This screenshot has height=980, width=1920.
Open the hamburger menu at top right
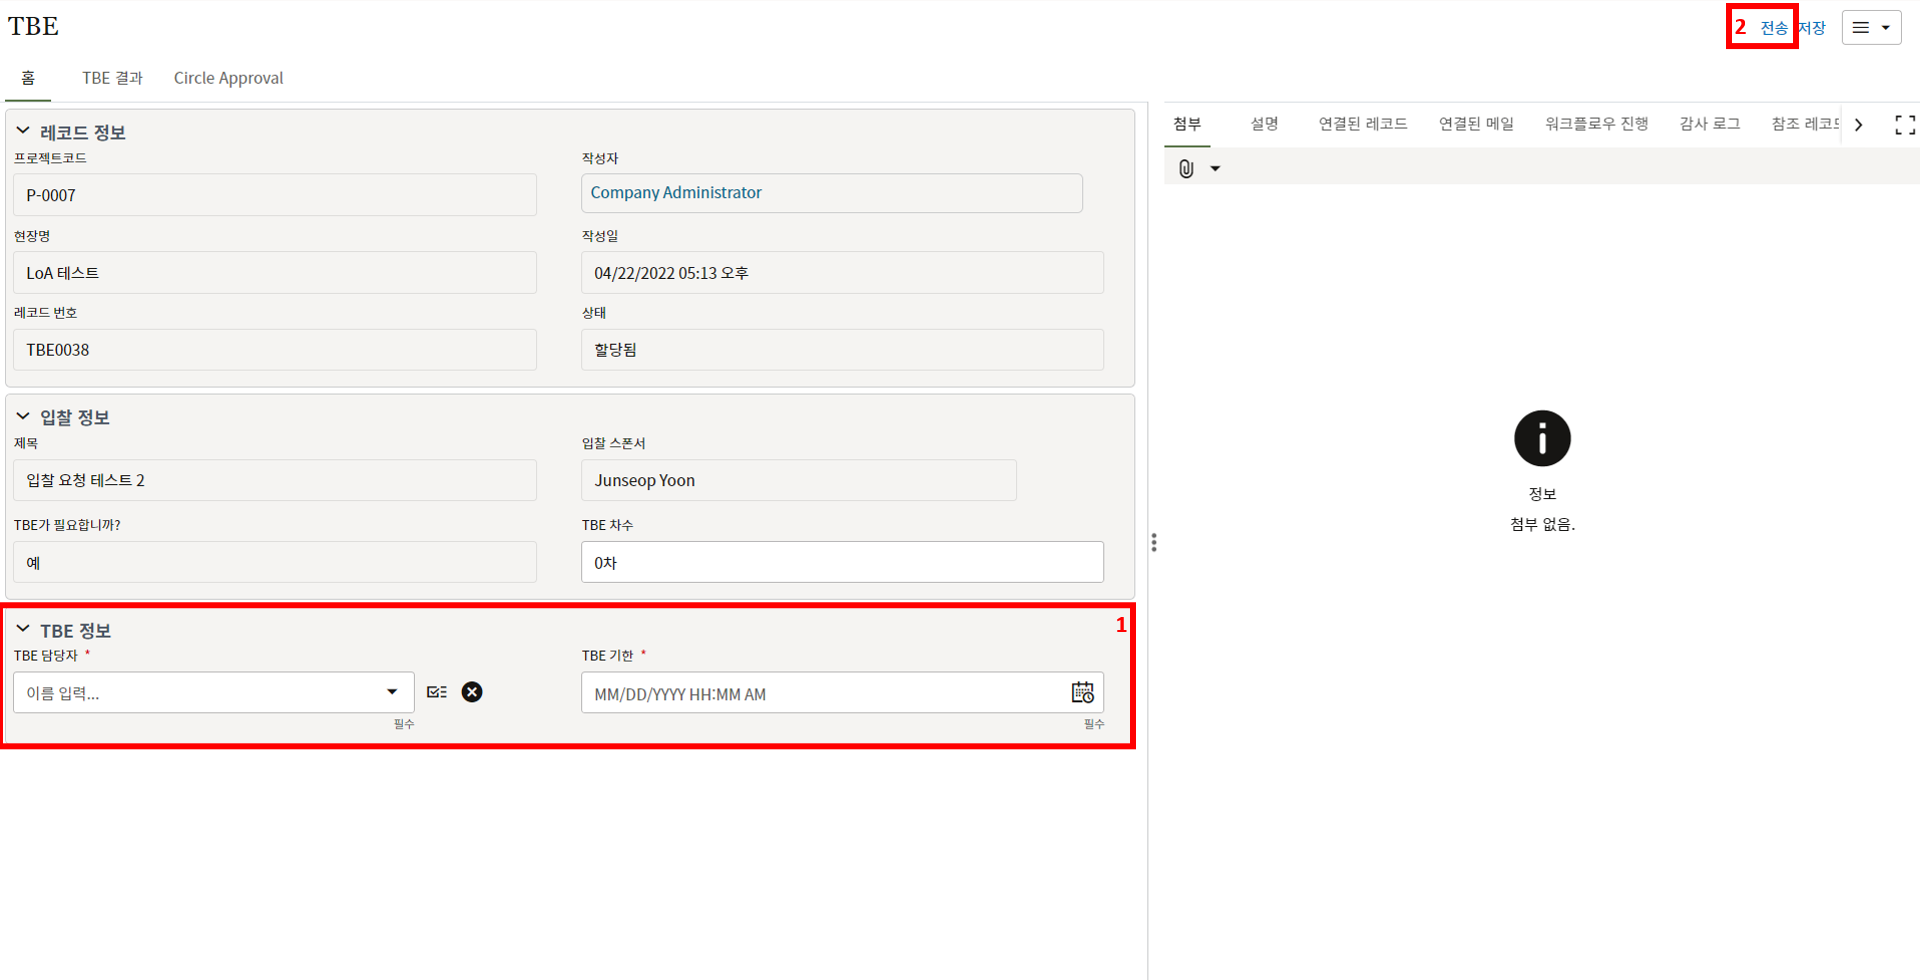coord(1870,28)
